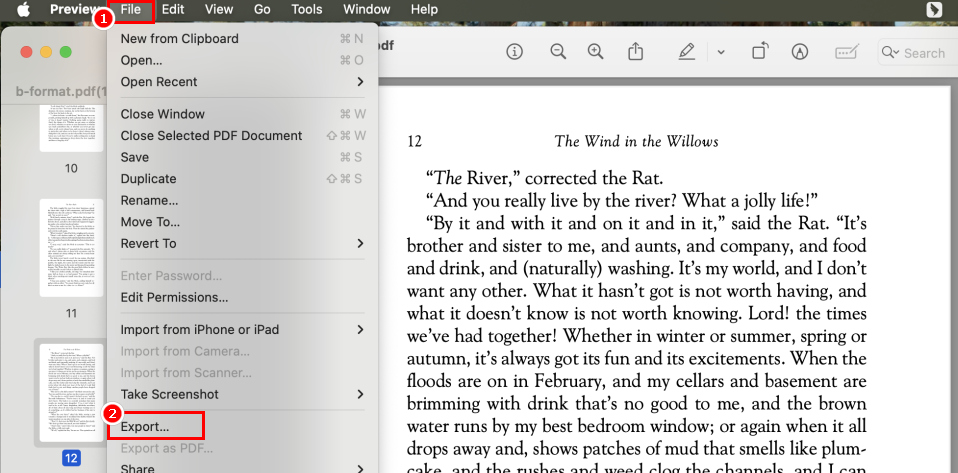This screenshot has width=958, height=473.
Task: Show the Markup toolbar icon
Action: point(799,52)
